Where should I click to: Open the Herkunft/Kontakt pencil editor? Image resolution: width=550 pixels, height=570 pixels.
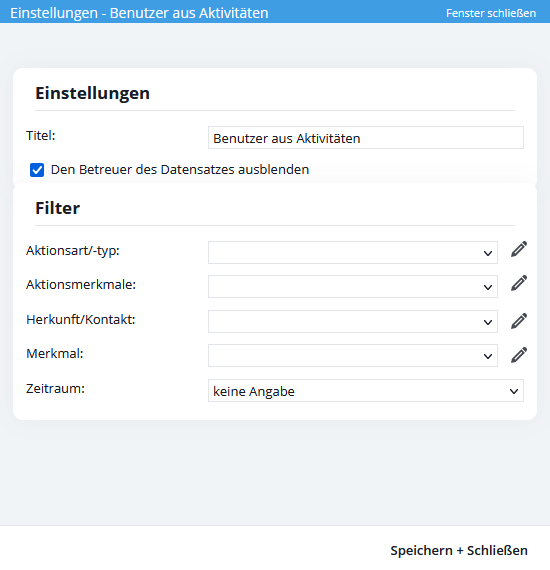tap(519, 321)
